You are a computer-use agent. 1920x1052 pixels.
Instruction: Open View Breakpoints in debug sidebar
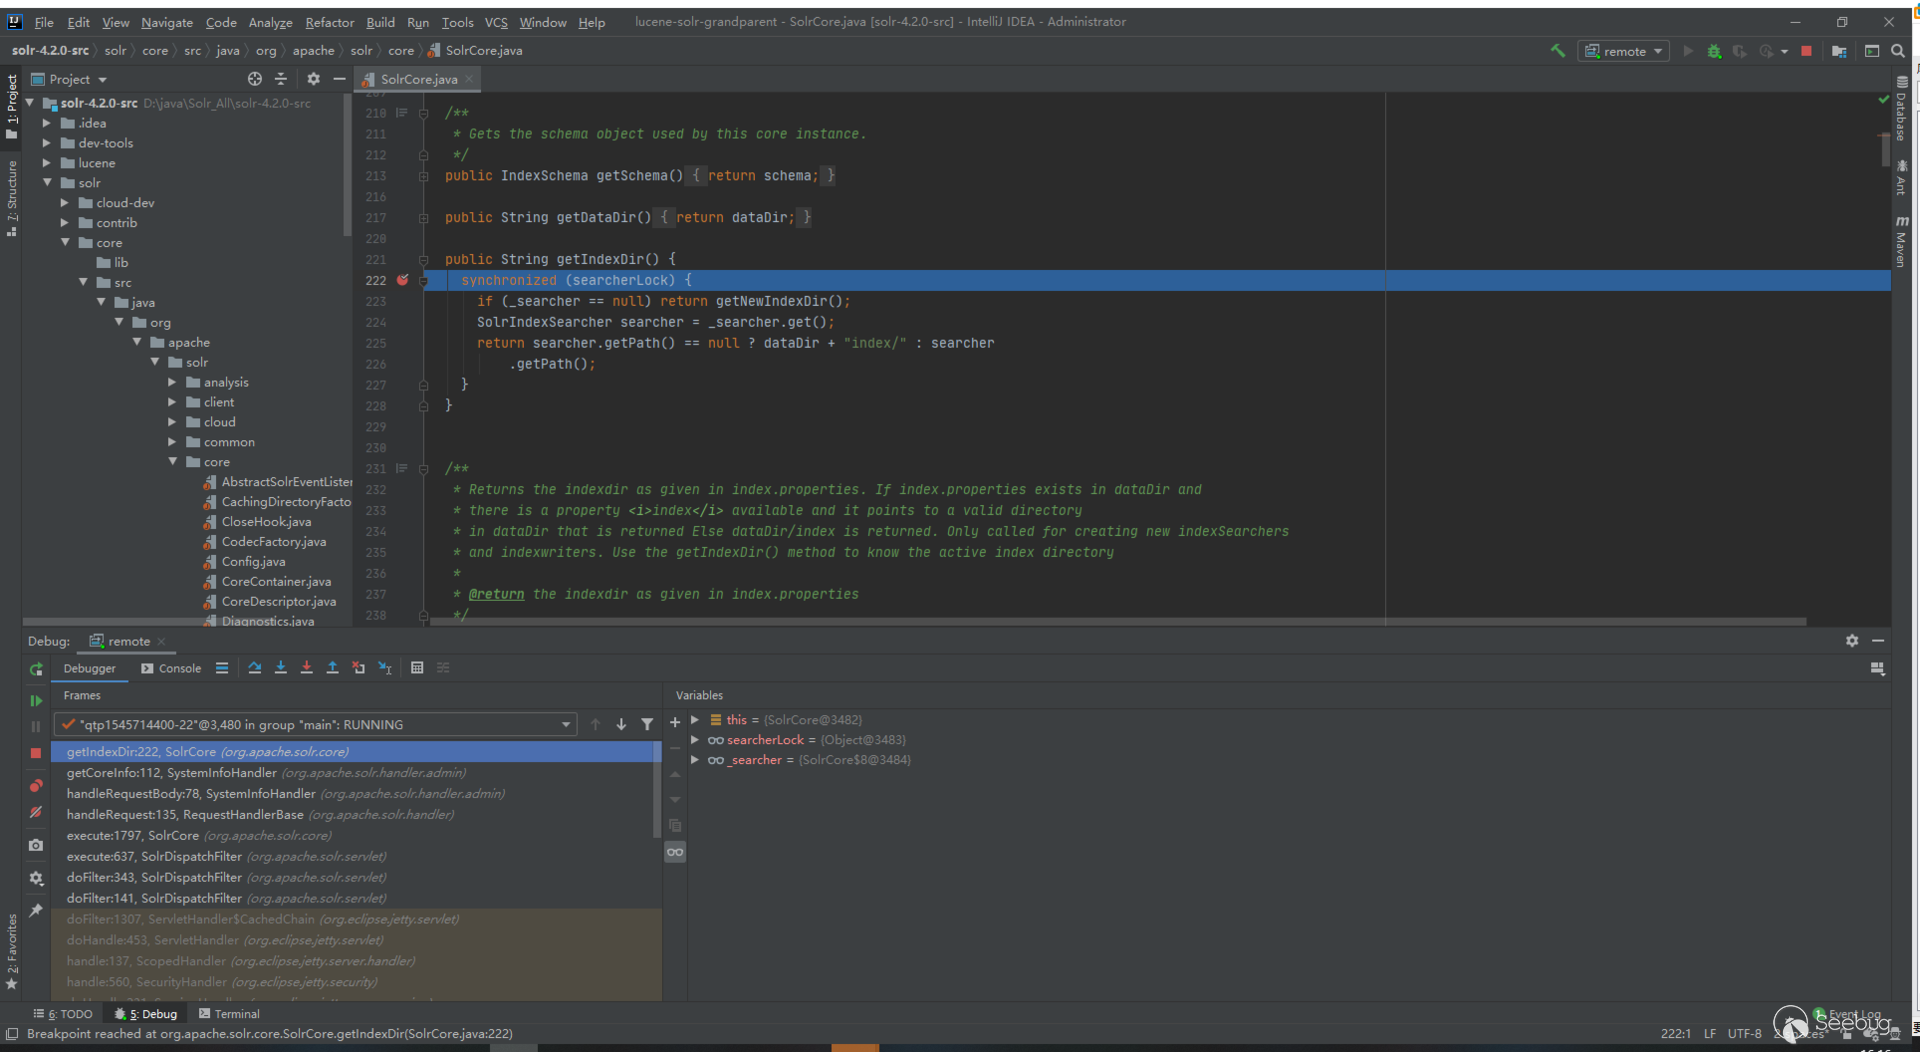36,786
